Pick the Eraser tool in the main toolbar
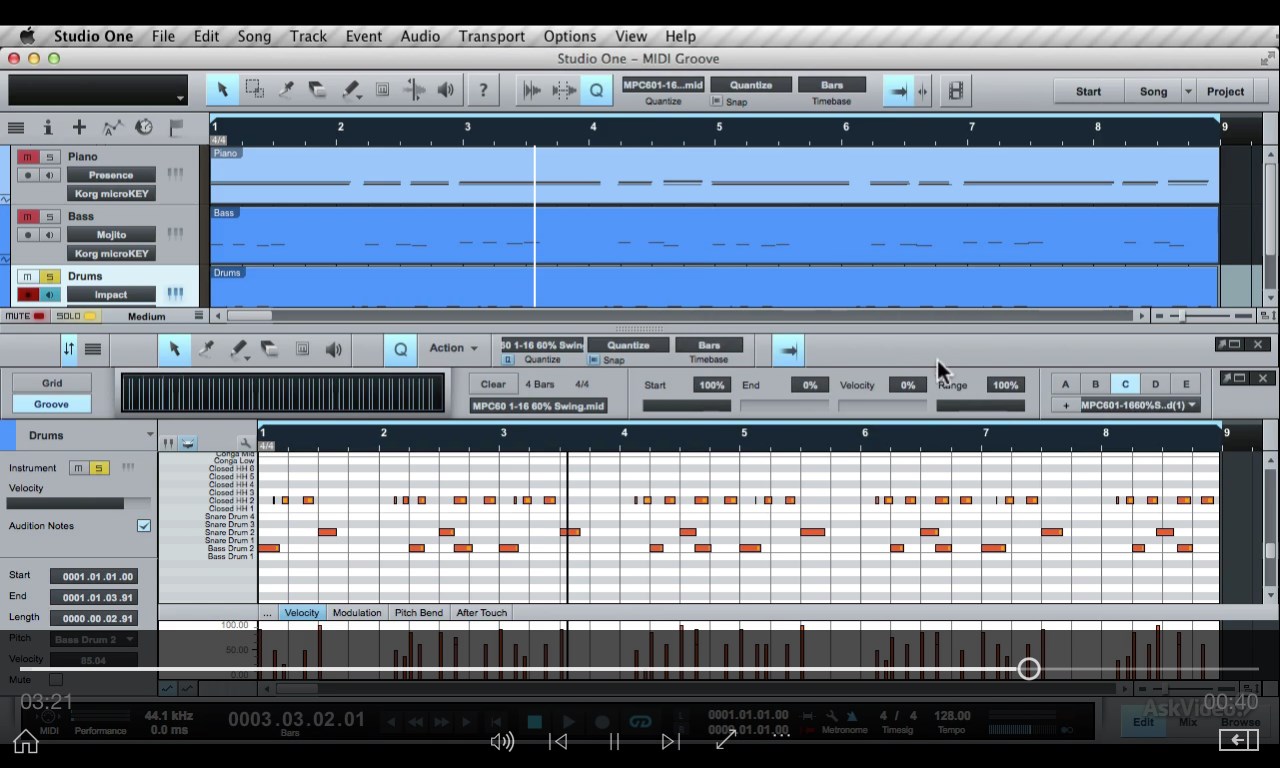The image size is (1280, 768). click(318, 90)
